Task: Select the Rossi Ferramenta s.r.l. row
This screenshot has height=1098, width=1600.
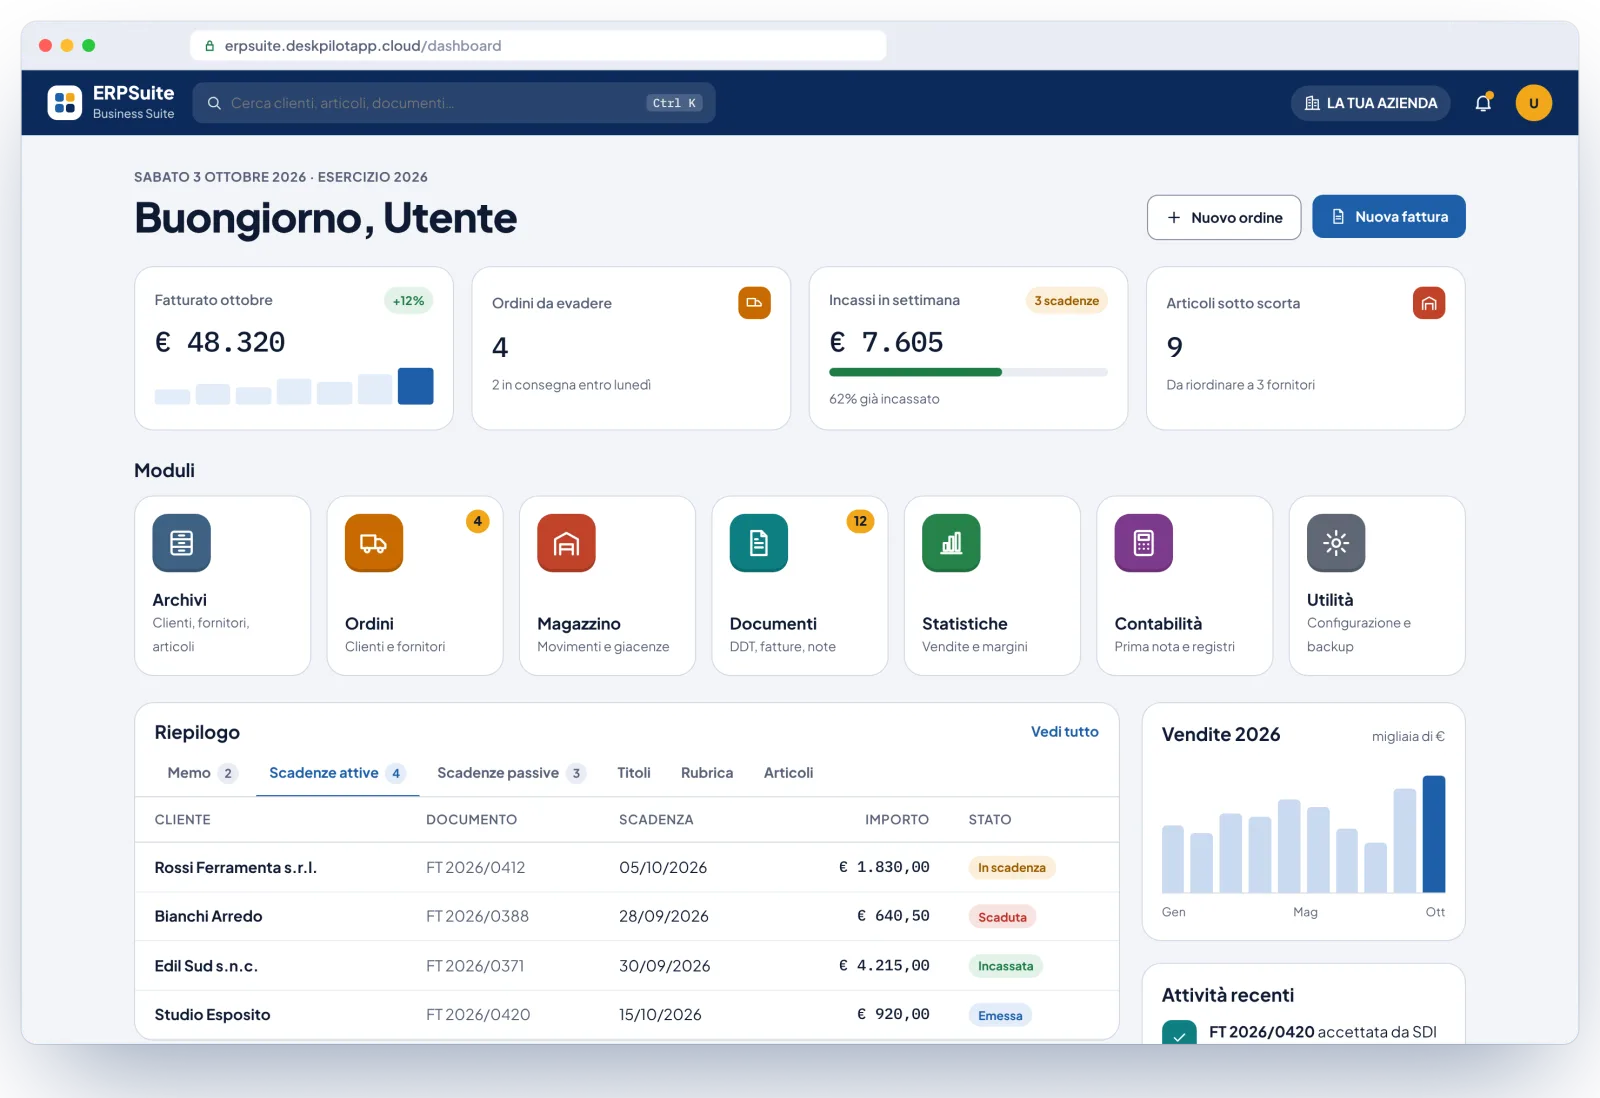Action: click(627, 868)
